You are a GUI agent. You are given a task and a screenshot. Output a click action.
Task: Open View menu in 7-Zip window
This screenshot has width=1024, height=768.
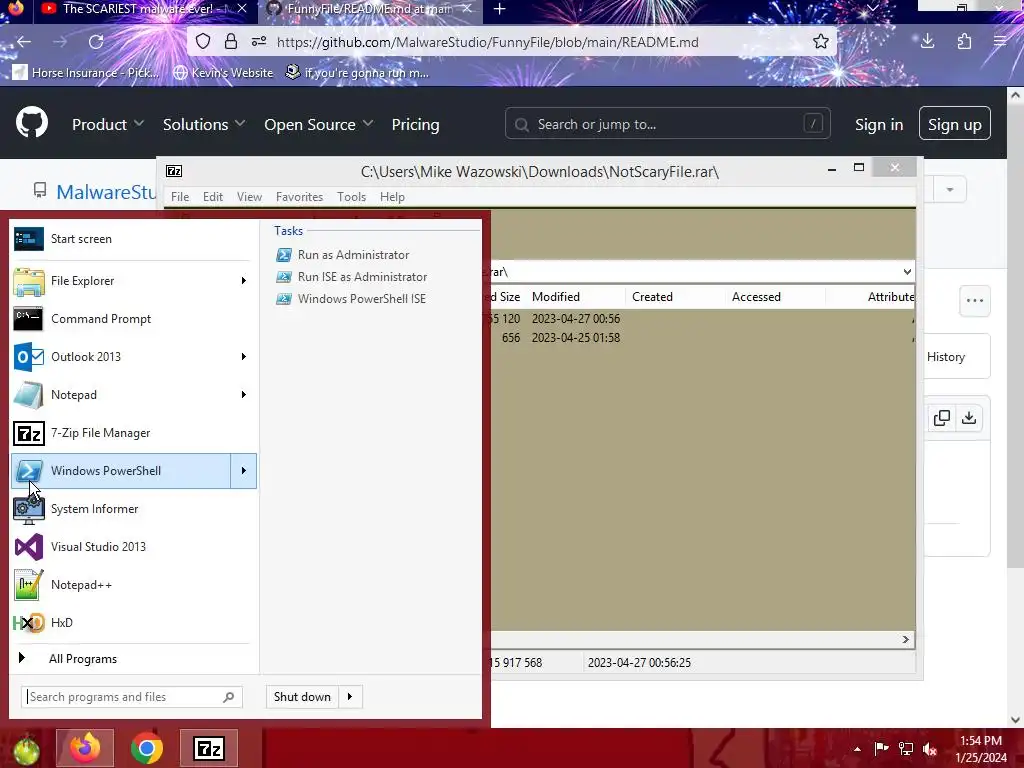tap(249, 197)
